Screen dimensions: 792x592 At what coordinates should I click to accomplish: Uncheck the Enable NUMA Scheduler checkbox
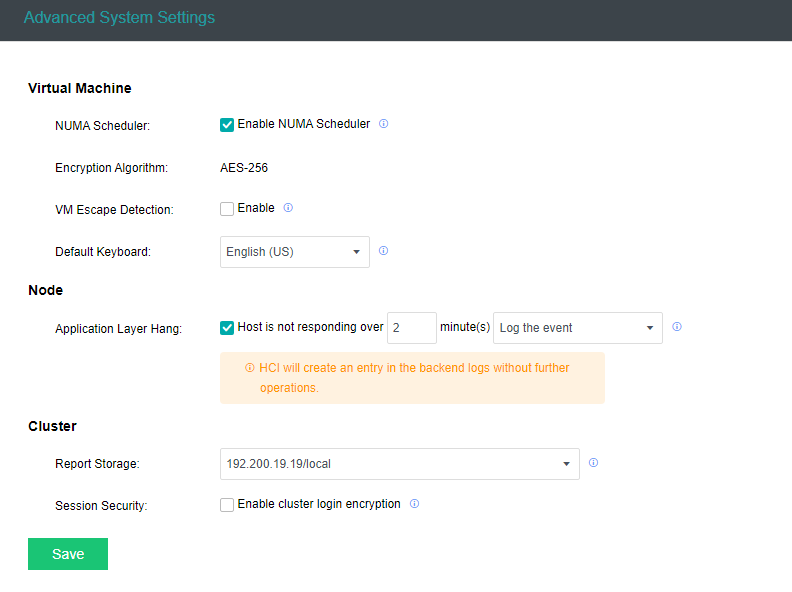click(x=227, y=125)
